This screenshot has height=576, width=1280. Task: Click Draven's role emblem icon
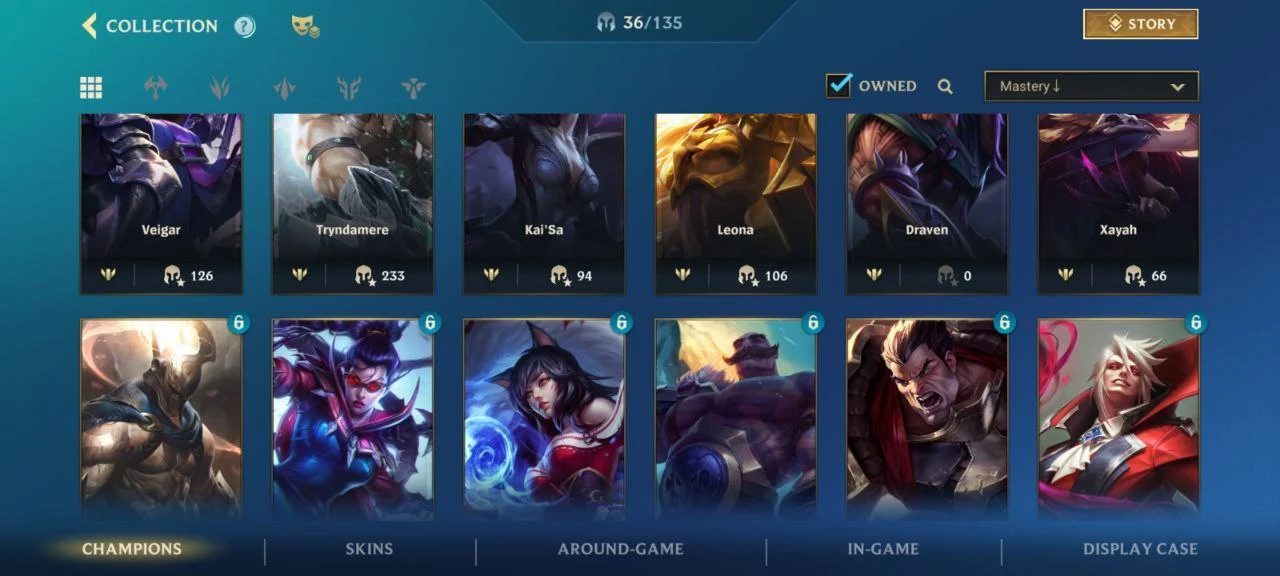coord(874,275)
